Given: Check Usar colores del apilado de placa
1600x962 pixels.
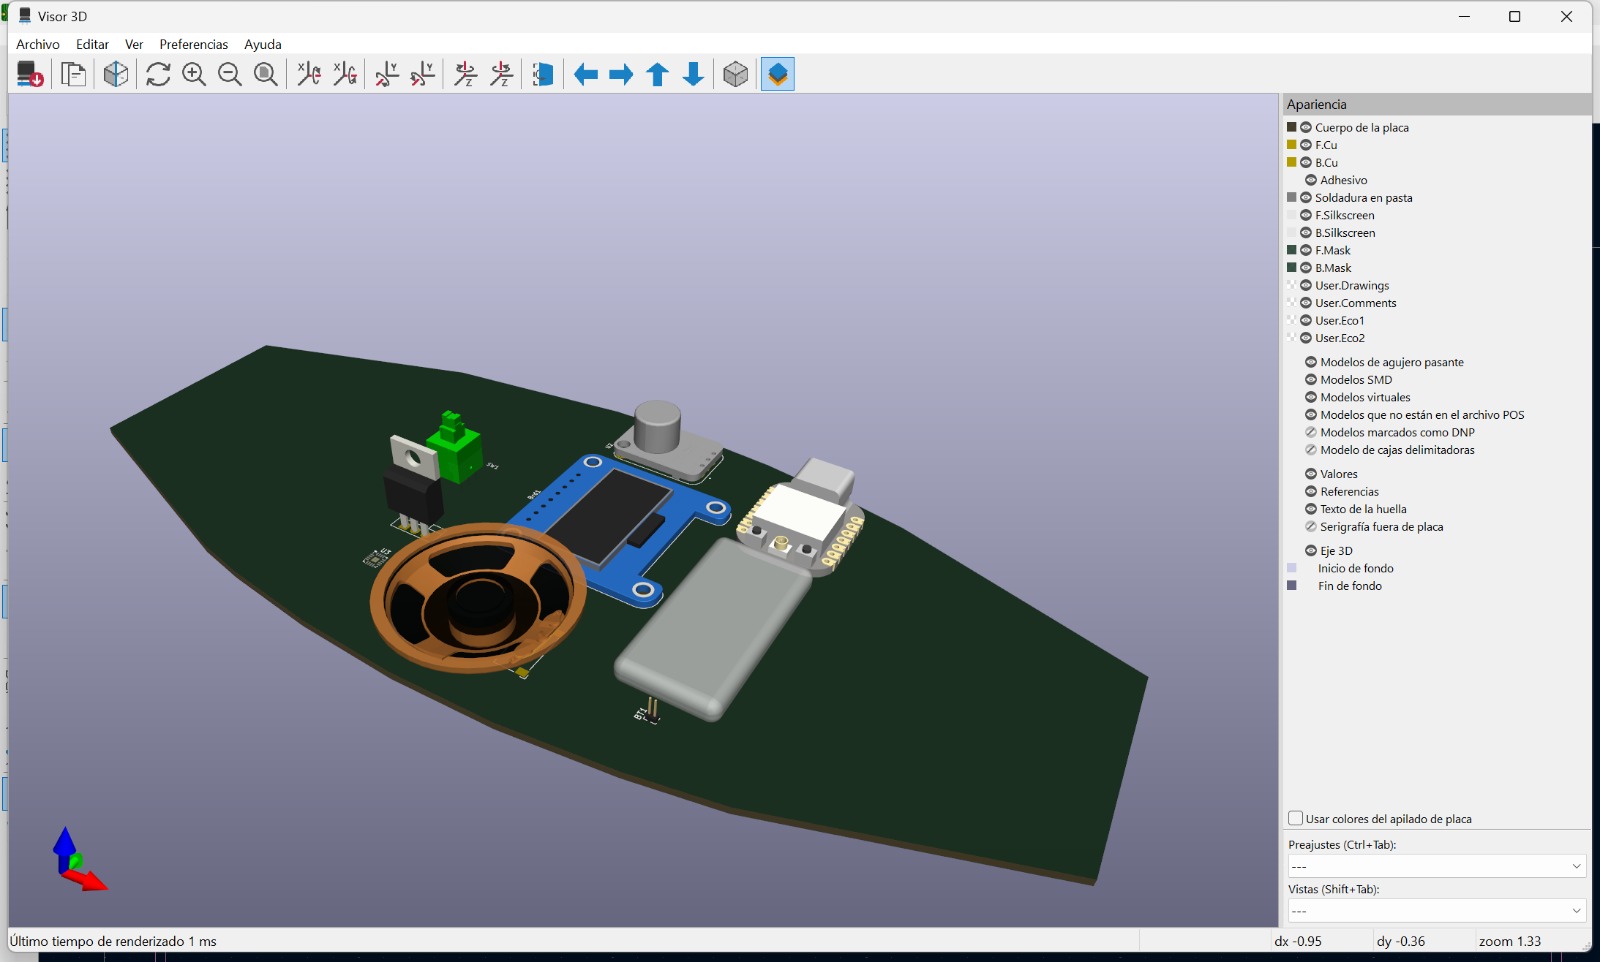Looking at the screenshot, I should 1295,818.
